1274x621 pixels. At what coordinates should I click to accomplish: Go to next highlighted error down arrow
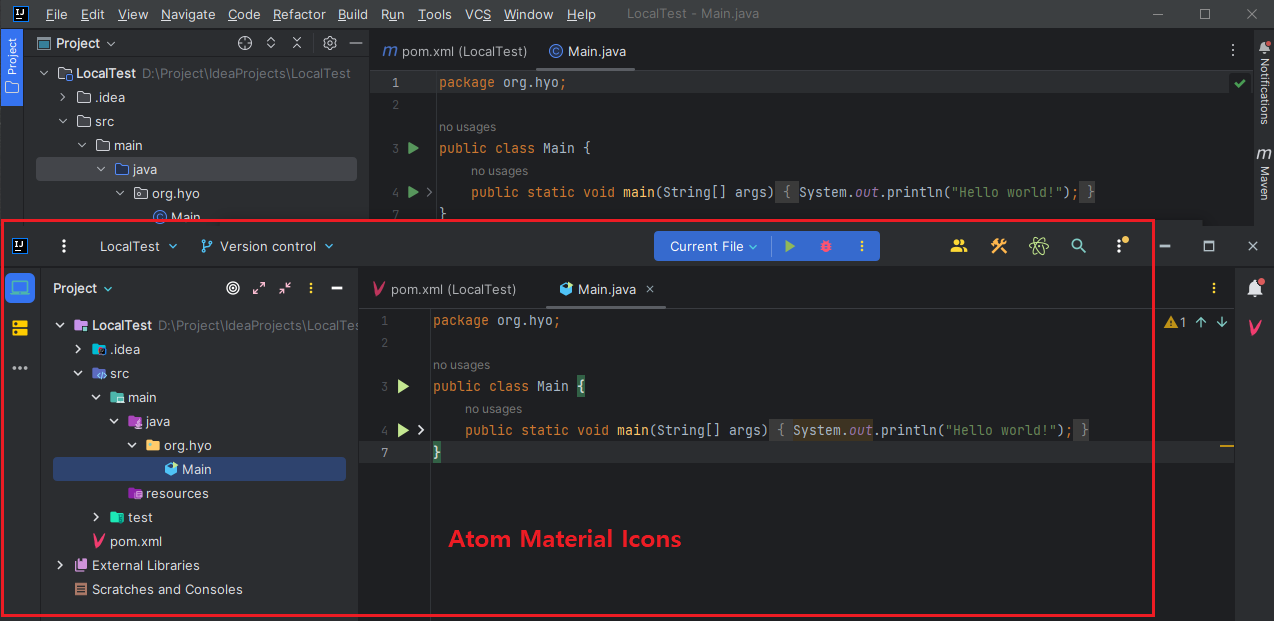[1222, 322]
